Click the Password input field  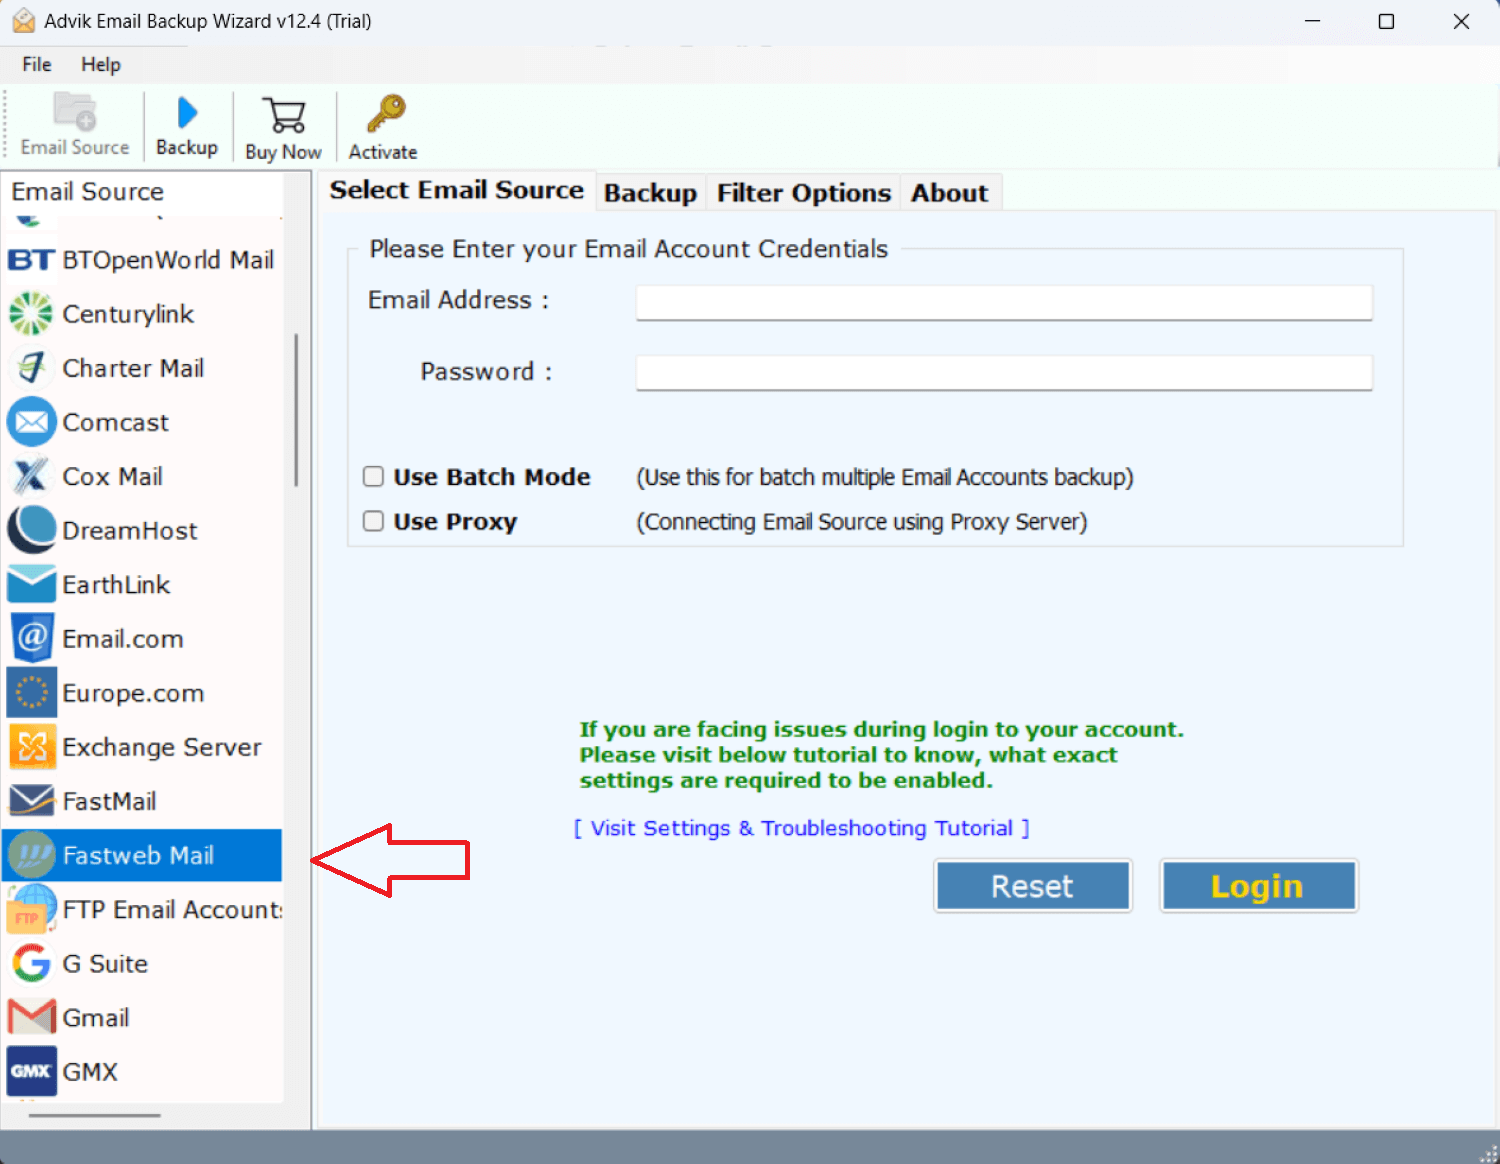click(1004, 373)
